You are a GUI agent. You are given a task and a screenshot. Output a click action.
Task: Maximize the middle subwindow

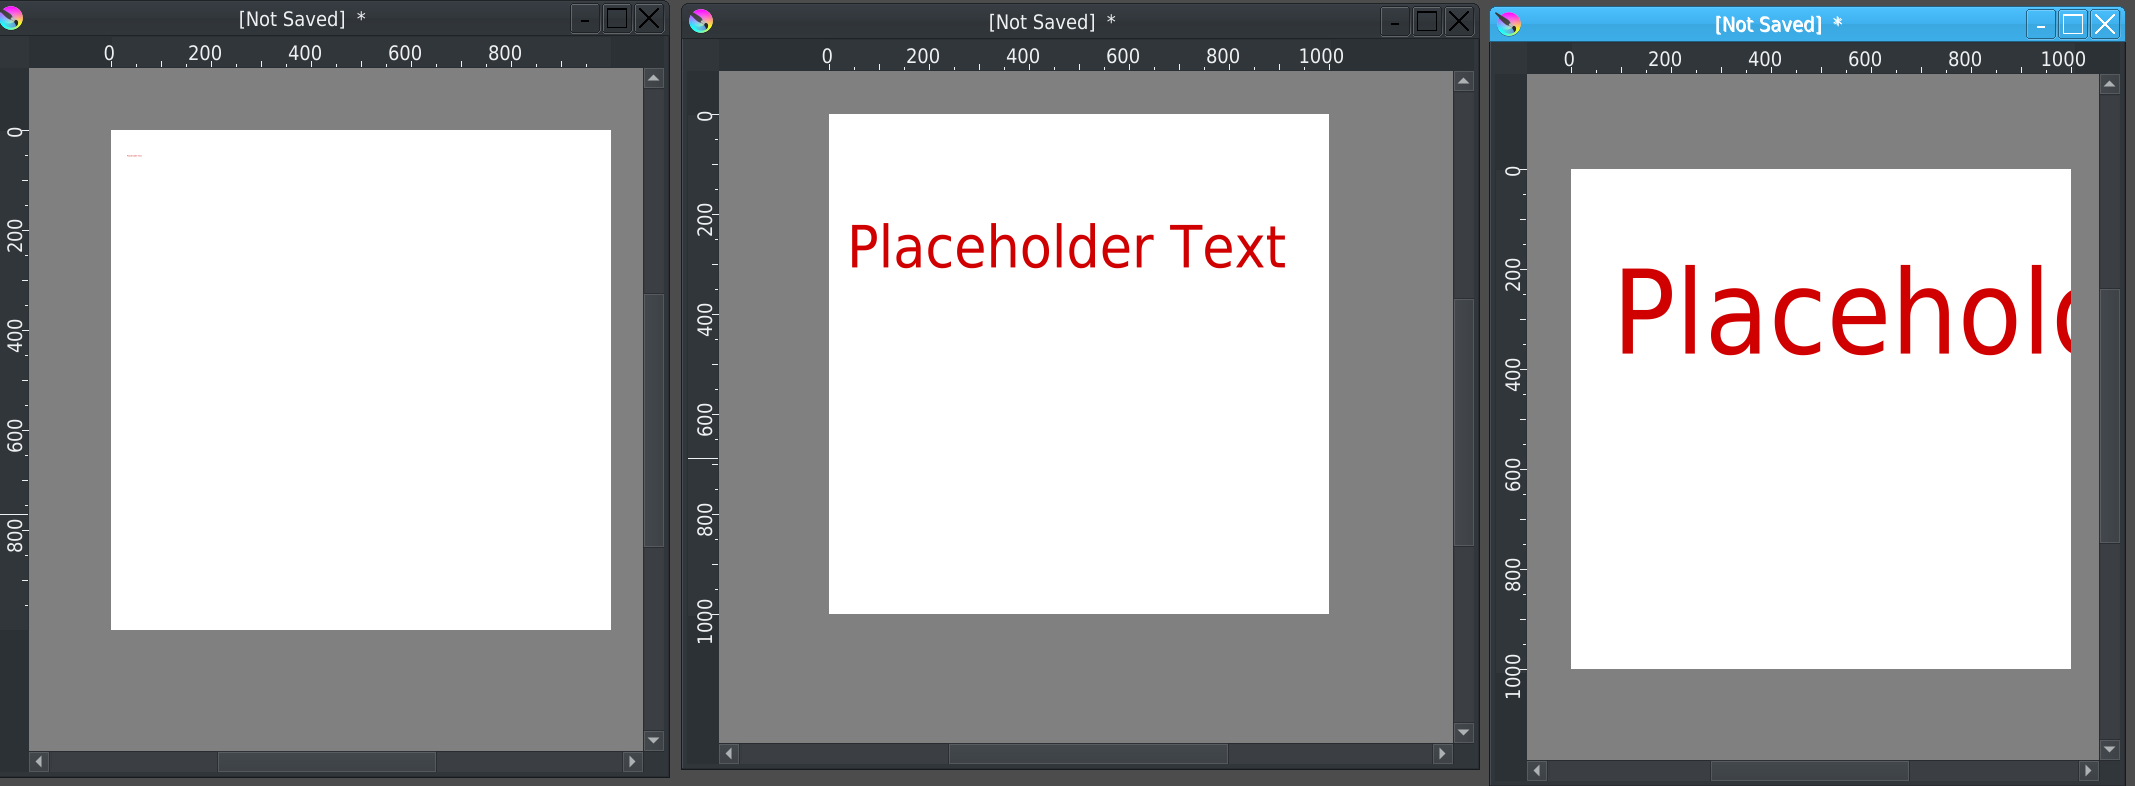coord(1427,21)
